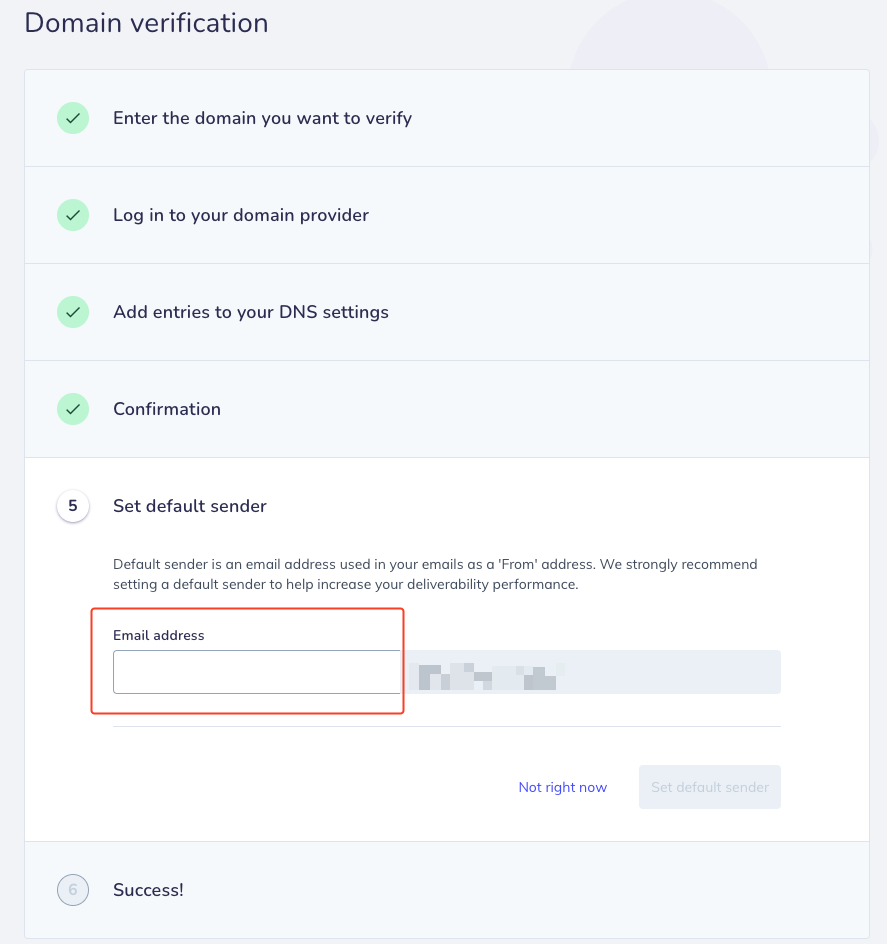Click checkmark icon beside "Add entries to your DNS settings"
Image resolution: width=887 pixels, height=944 pixels.
click(73, 312)
